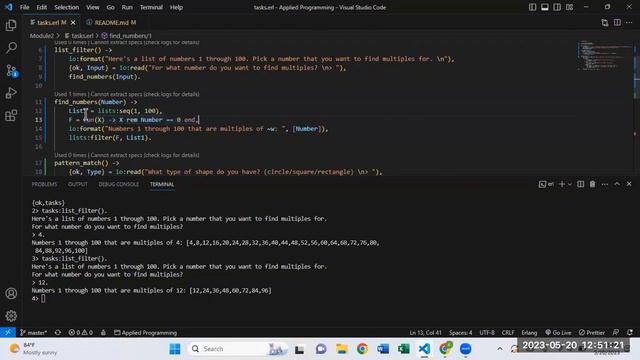Open the Run and Debug view

pyautogui.click(x=11, y=93)
